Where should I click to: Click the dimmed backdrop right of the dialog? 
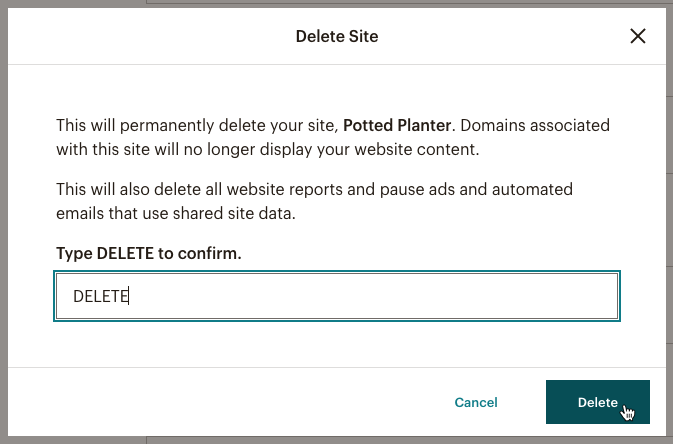click(x=670, y=222)
